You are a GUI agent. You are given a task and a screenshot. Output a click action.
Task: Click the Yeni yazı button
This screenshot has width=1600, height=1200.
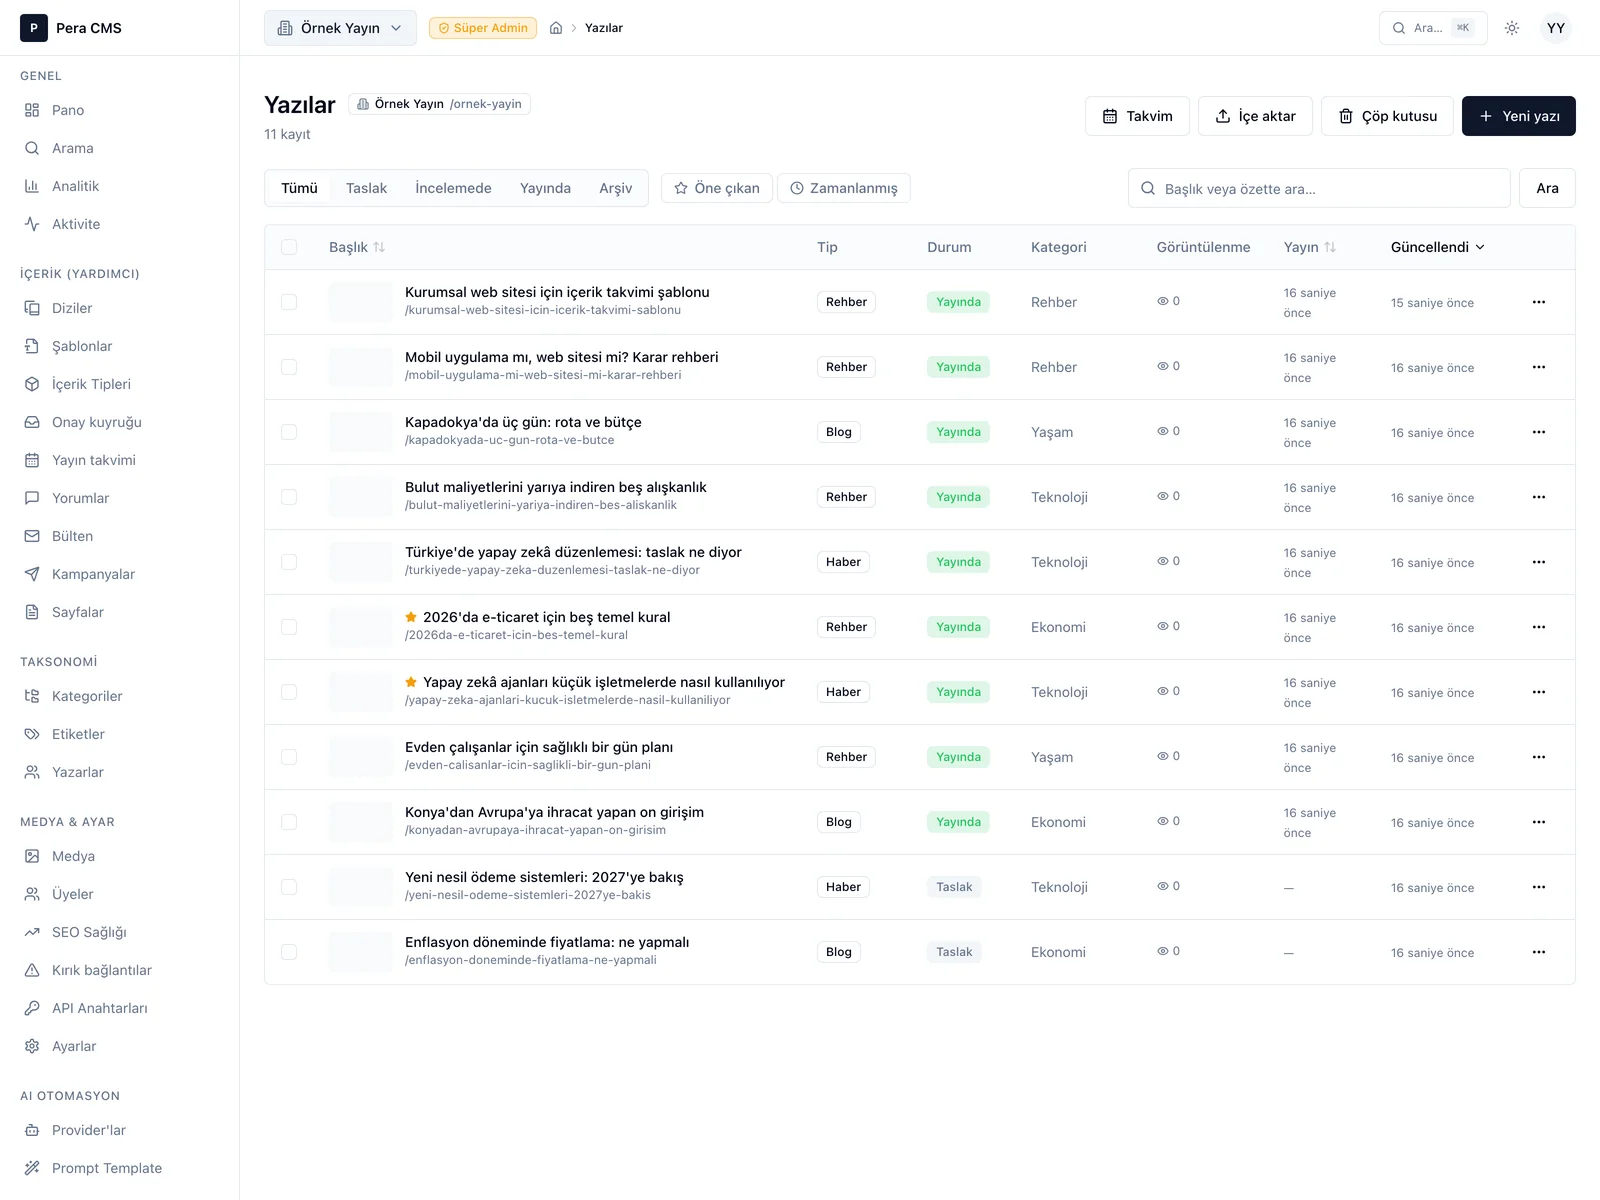coord(1519,116)
